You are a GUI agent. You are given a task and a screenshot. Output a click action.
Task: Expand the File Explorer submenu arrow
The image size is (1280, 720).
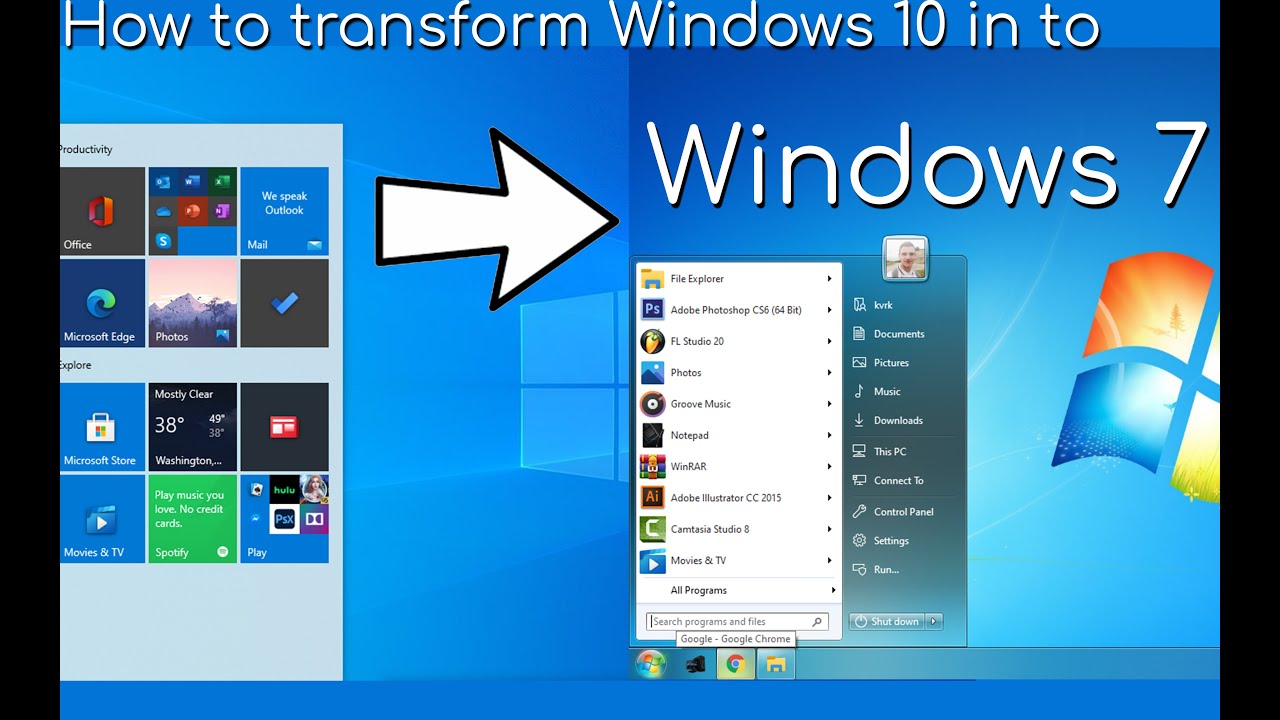(x=829, y=279)
